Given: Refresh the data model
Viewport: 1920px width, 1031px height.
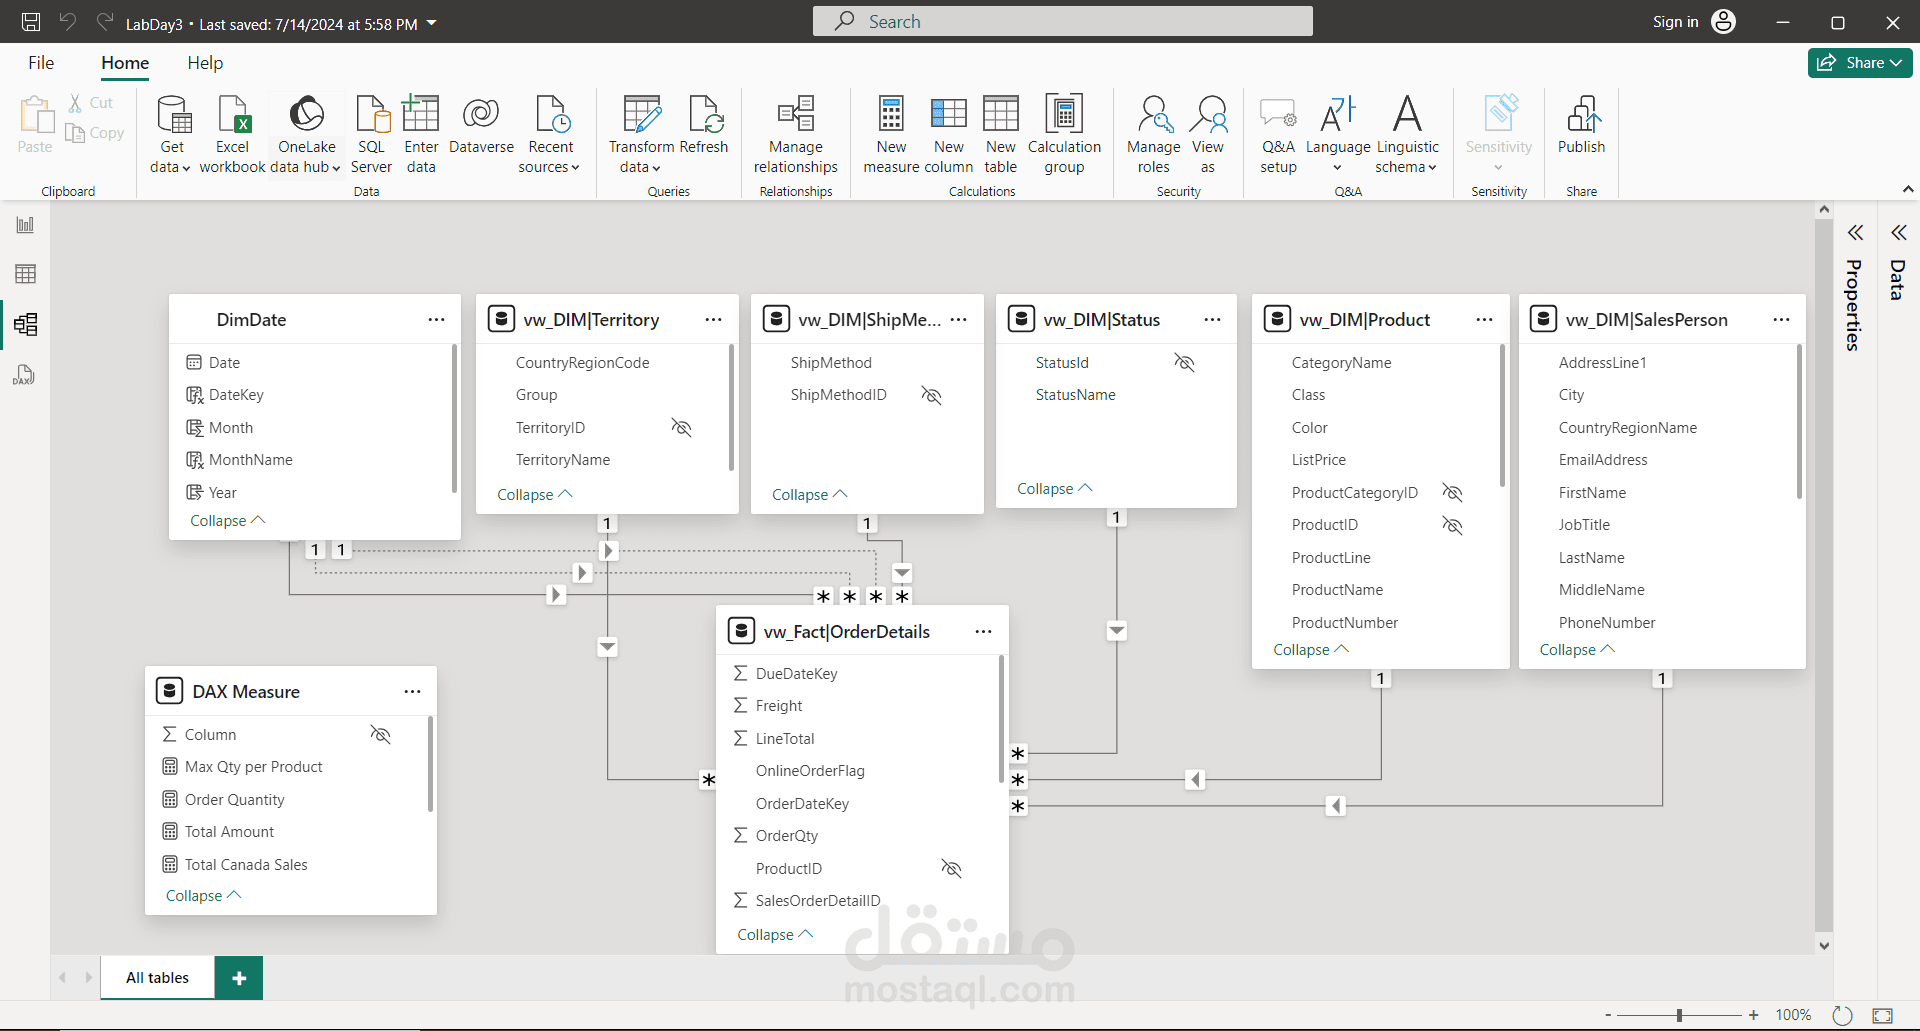Looking at the screenshot, I should [704, 124].
